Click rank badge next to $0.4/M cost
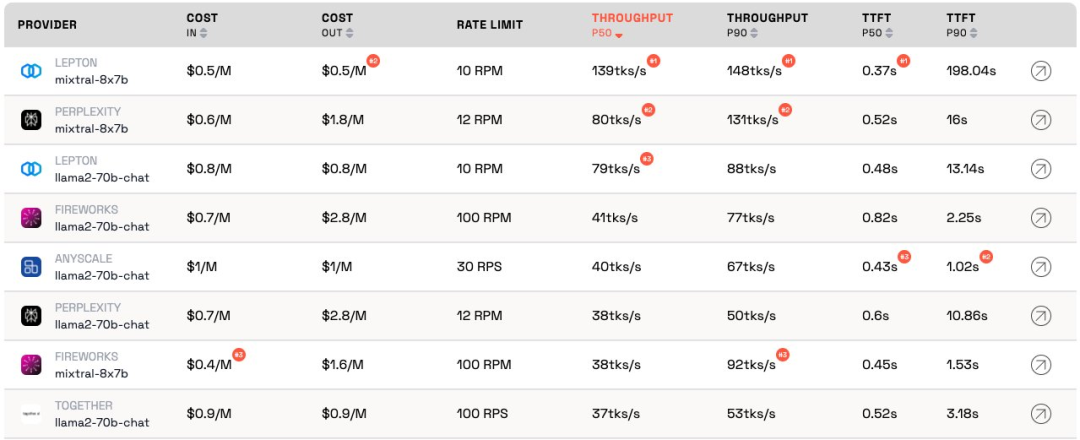The height and width of the screenshot is (440, 1080). tap(239, 355)
